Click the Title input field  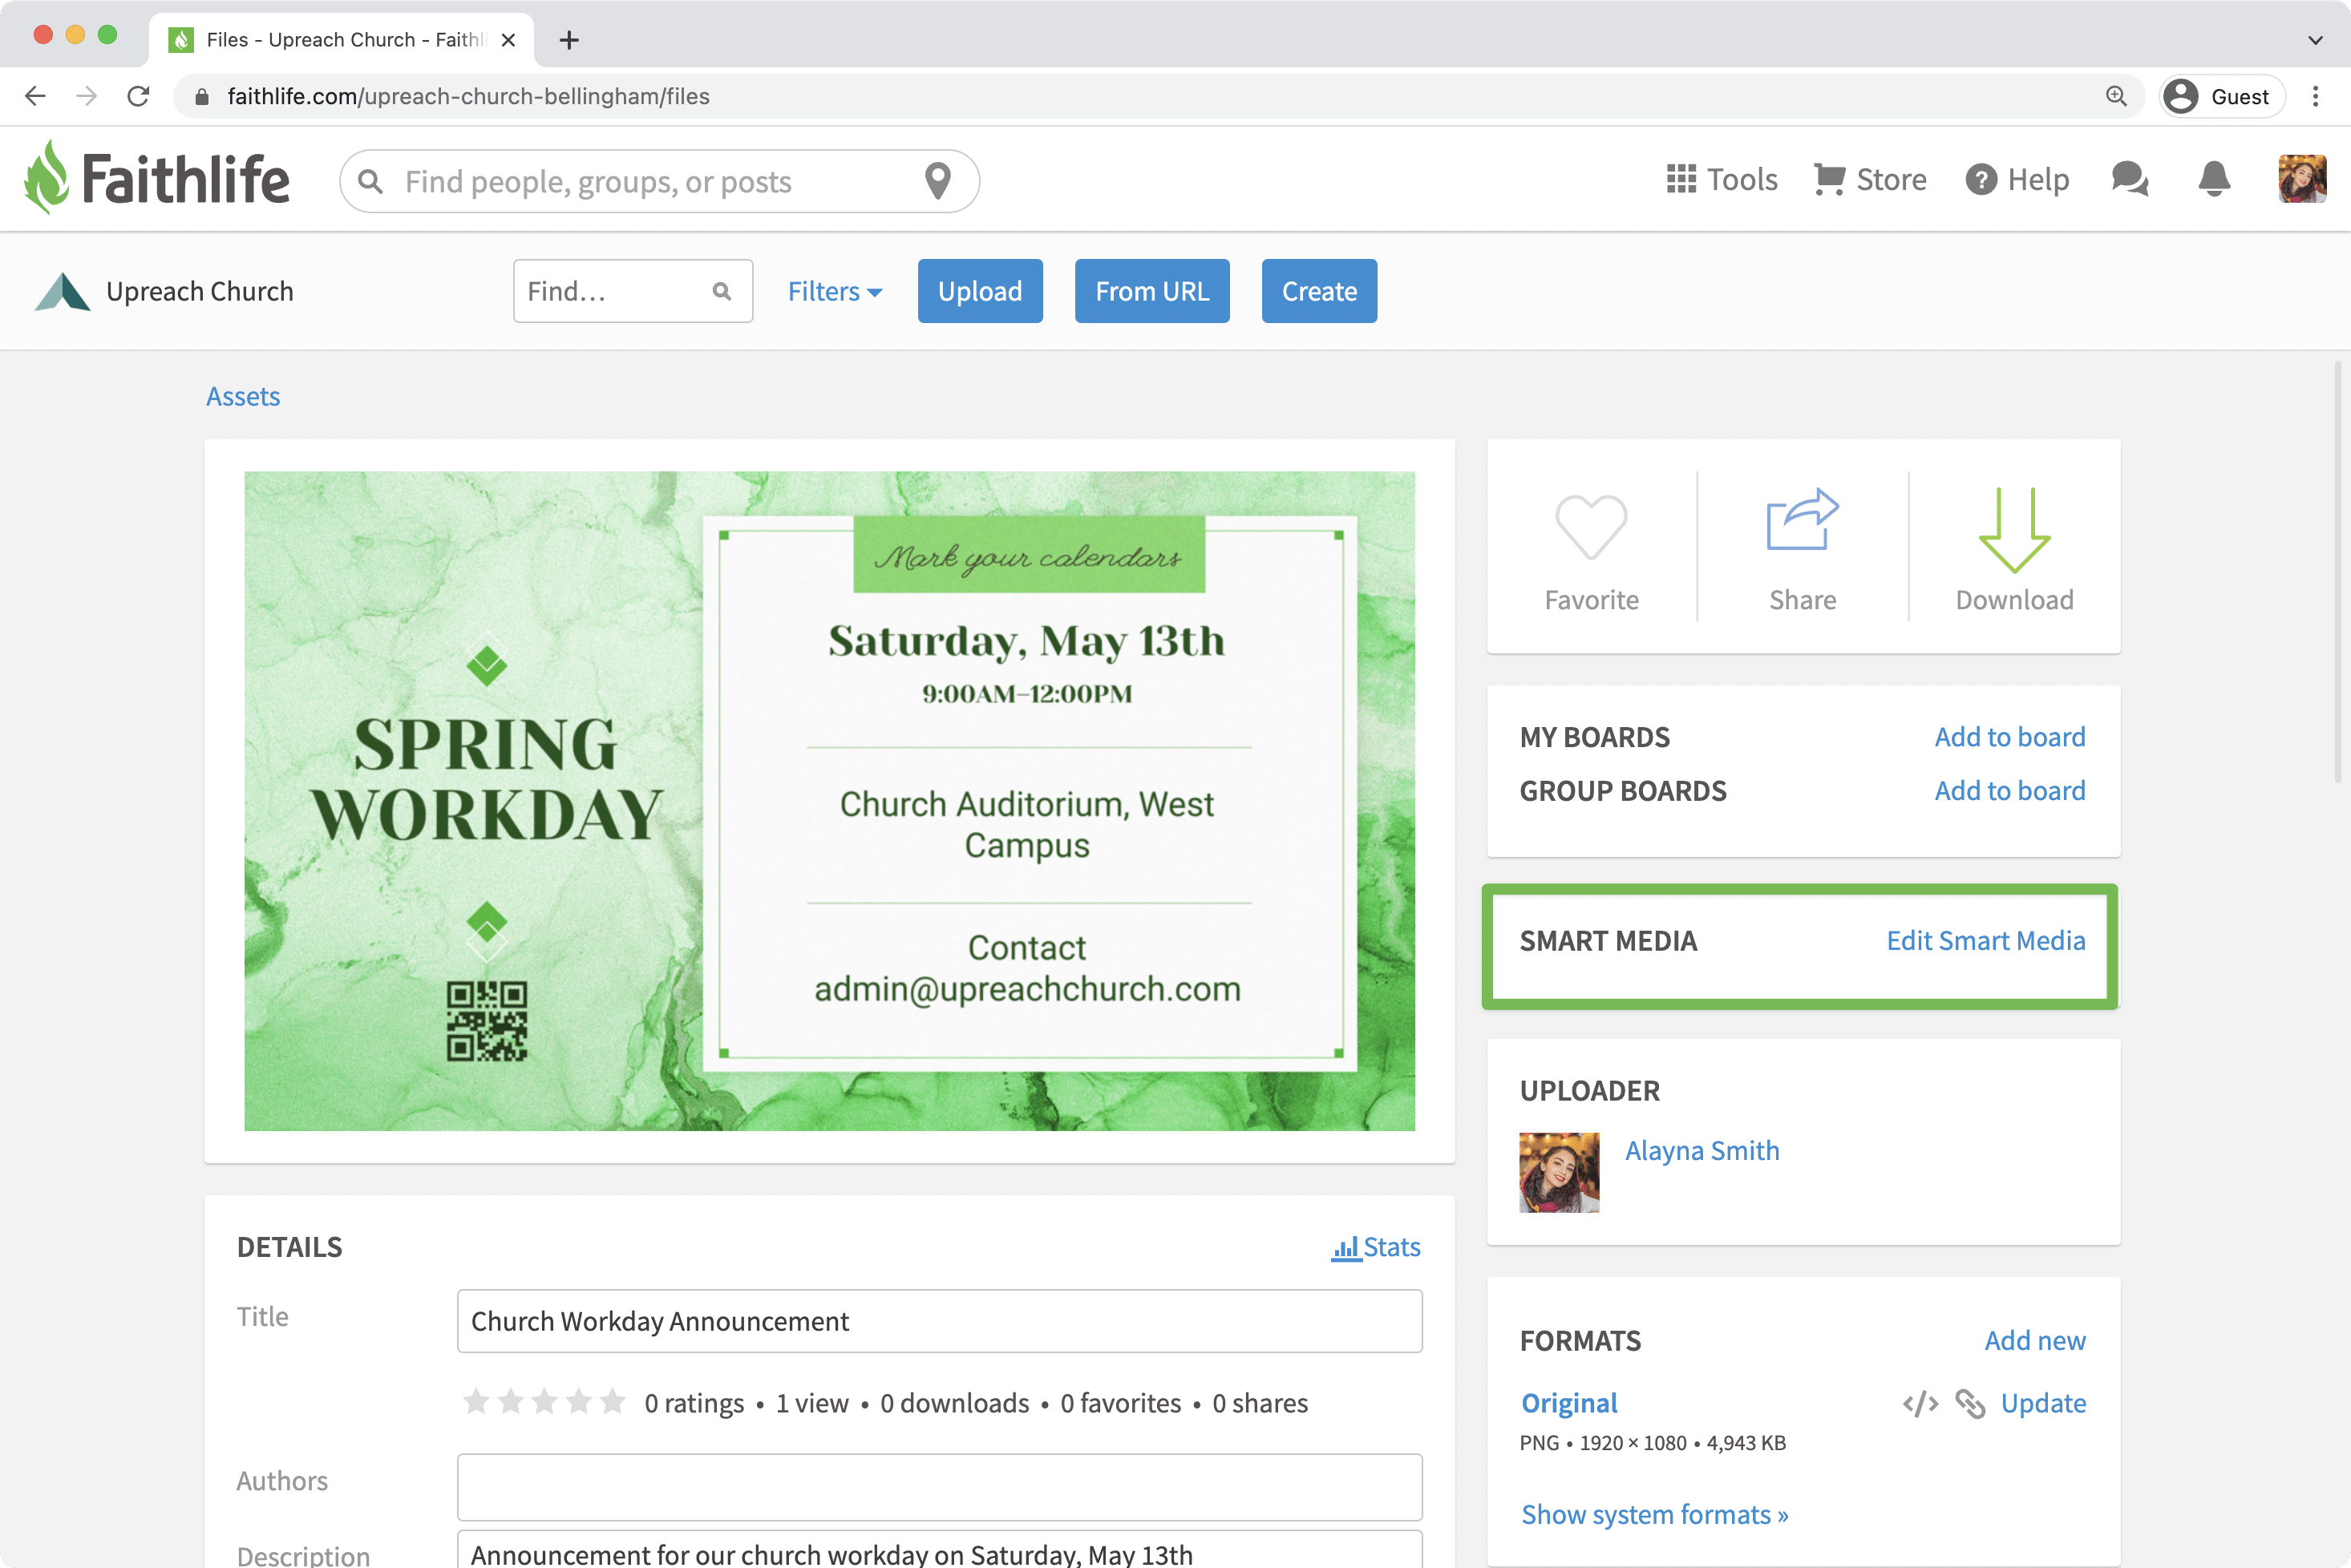point(939,1321)
